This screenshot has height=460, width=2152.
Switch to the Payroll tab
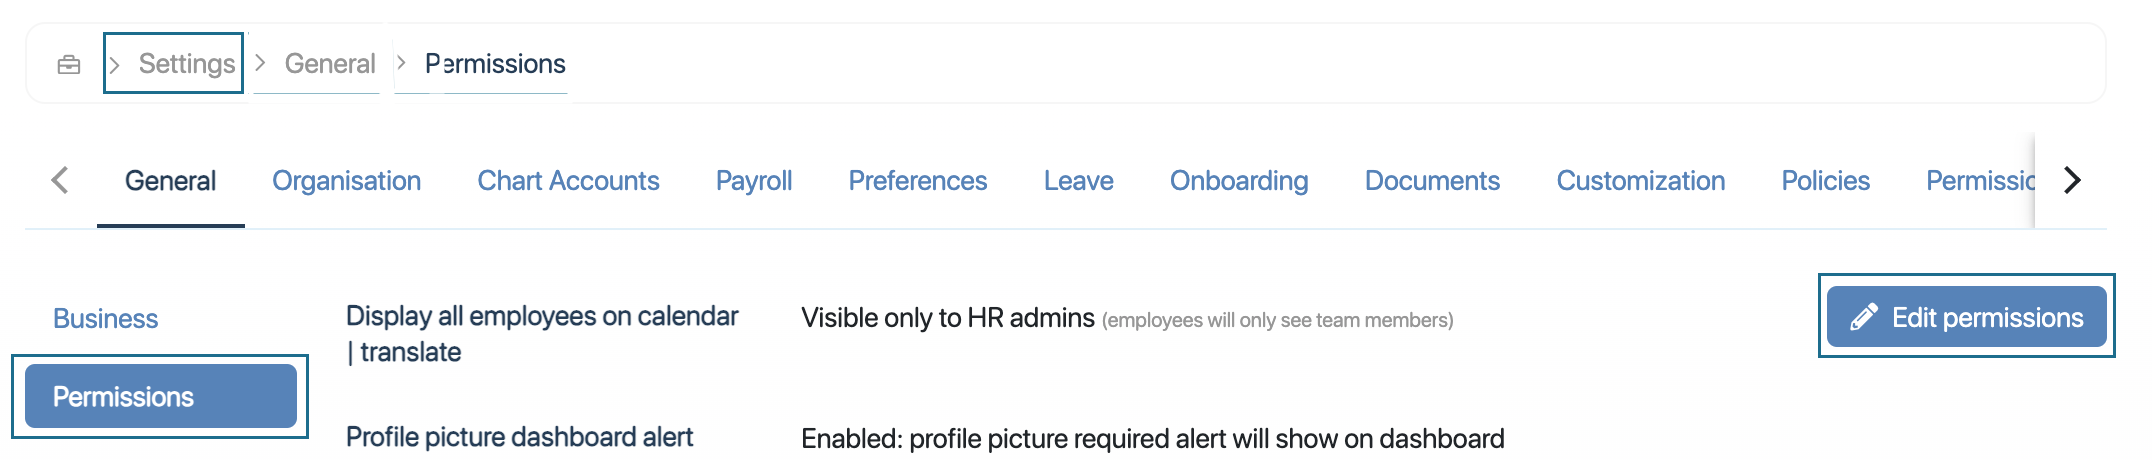[753, 181]
